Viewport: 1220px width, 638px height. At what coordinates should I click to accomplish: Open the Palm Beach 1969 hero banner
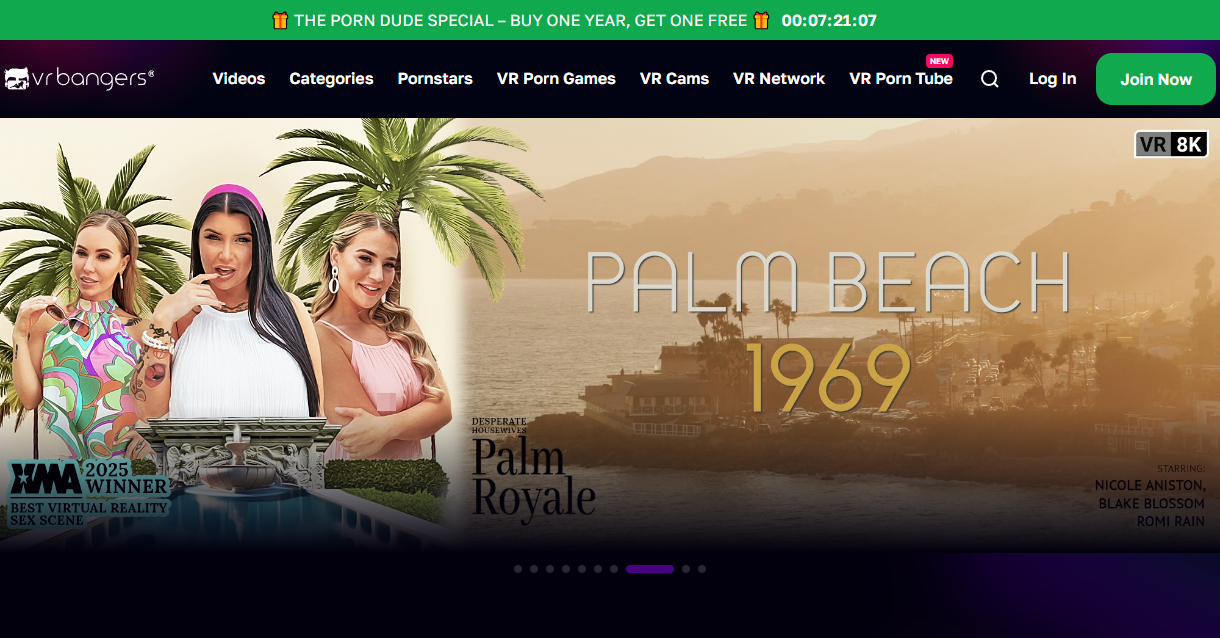point(610,335)
